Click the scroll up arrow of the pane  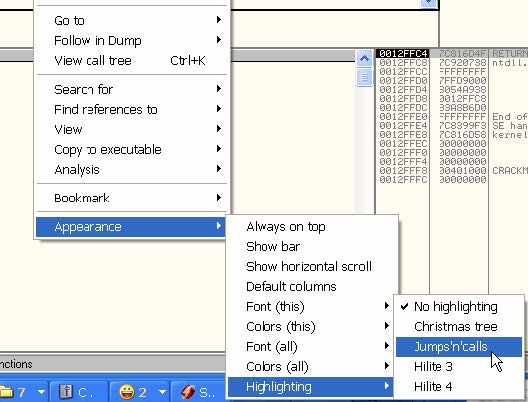[x=364, y=59]
